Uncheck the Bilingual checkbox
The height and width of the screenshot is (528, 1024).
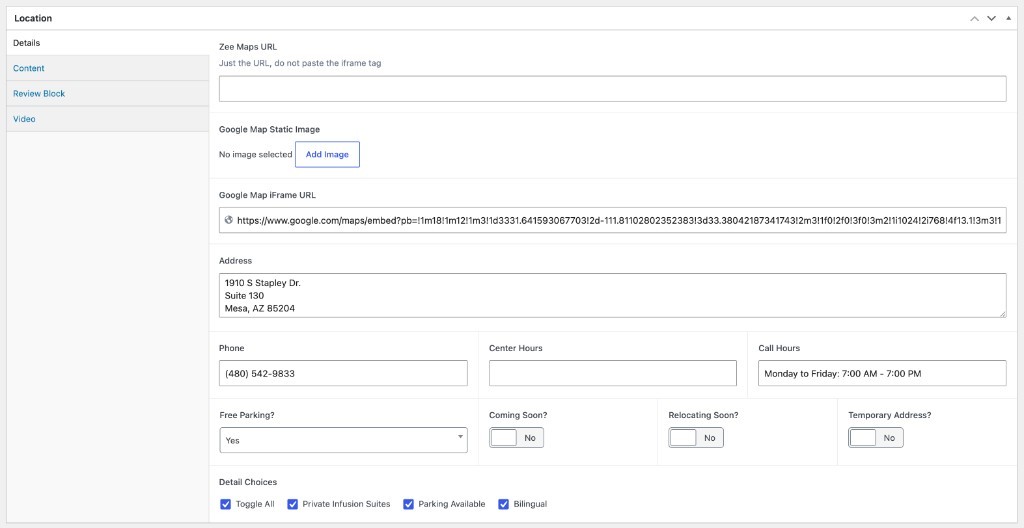tap(504, 504)
